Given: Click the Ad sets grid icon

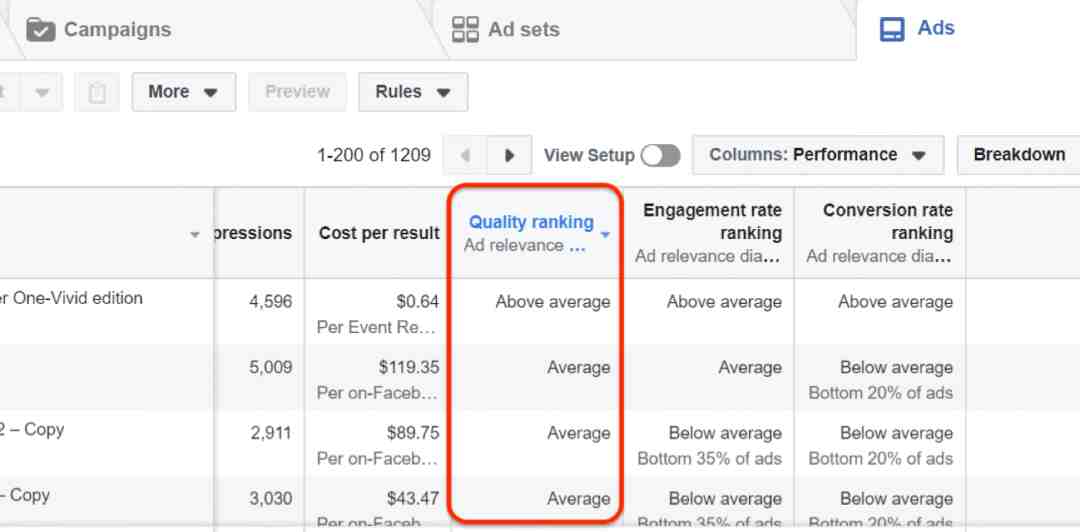Looking at the screenshot, I should tap(465, 30).
